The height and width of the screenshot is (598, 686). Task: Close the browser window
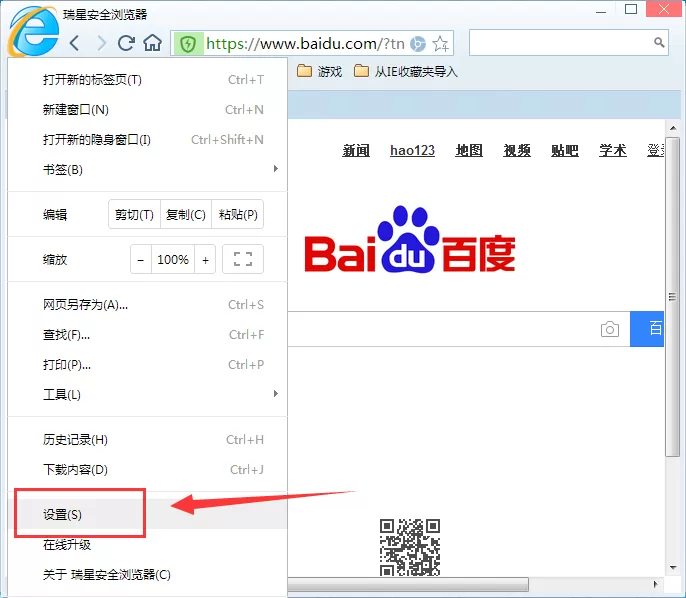point(664,9)
